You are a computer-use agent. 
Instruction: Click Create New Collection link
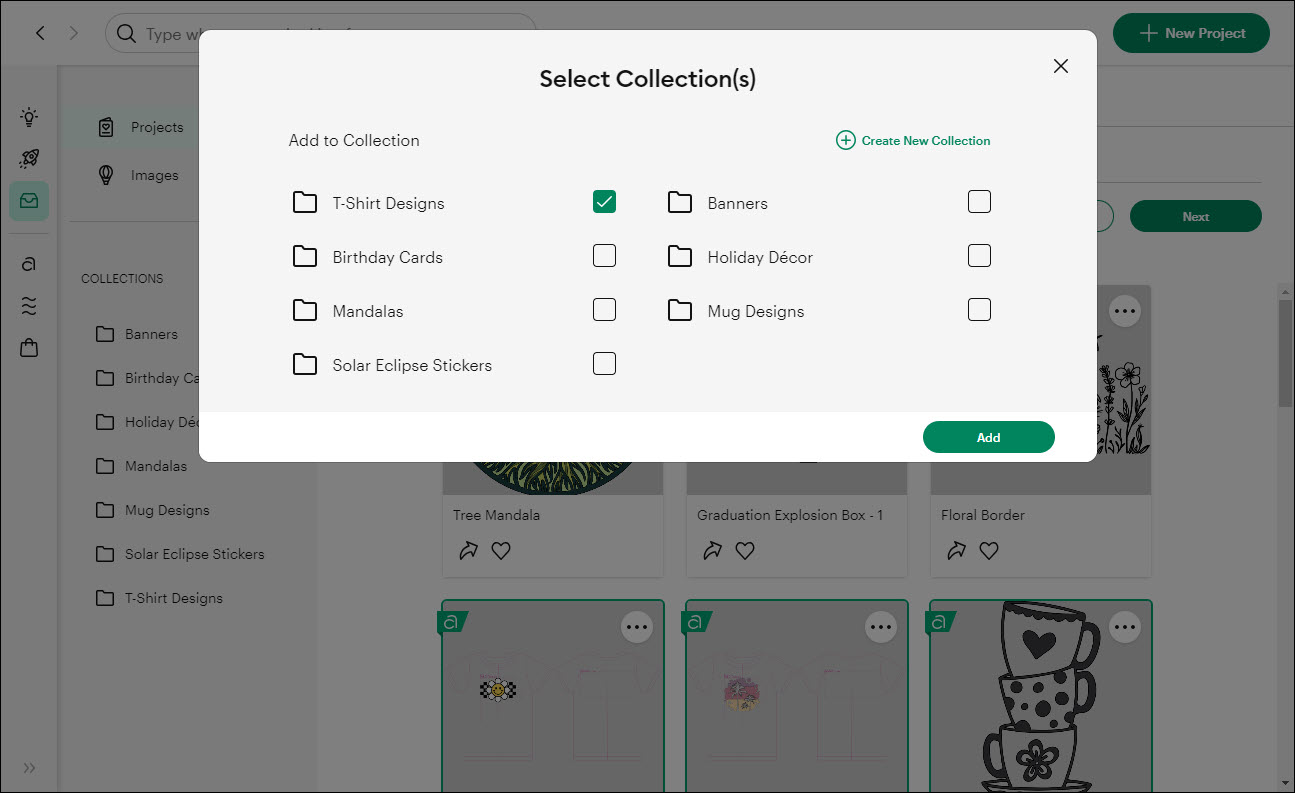click(x=913, y=141)
